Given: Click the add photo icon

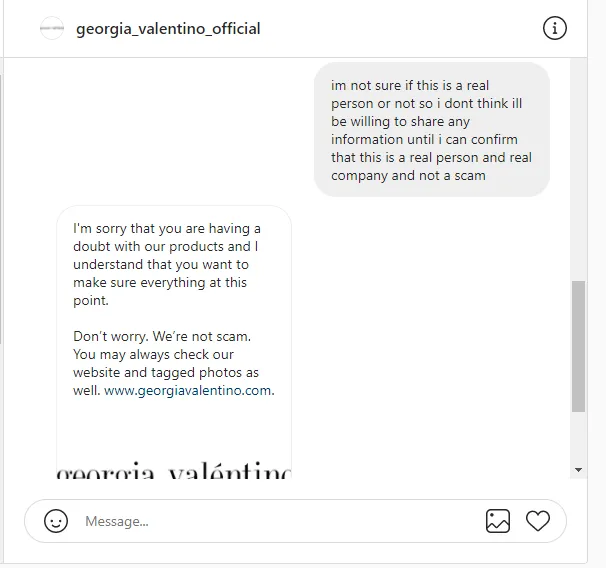Looking at the screenshot, I should tap(497, 521).
